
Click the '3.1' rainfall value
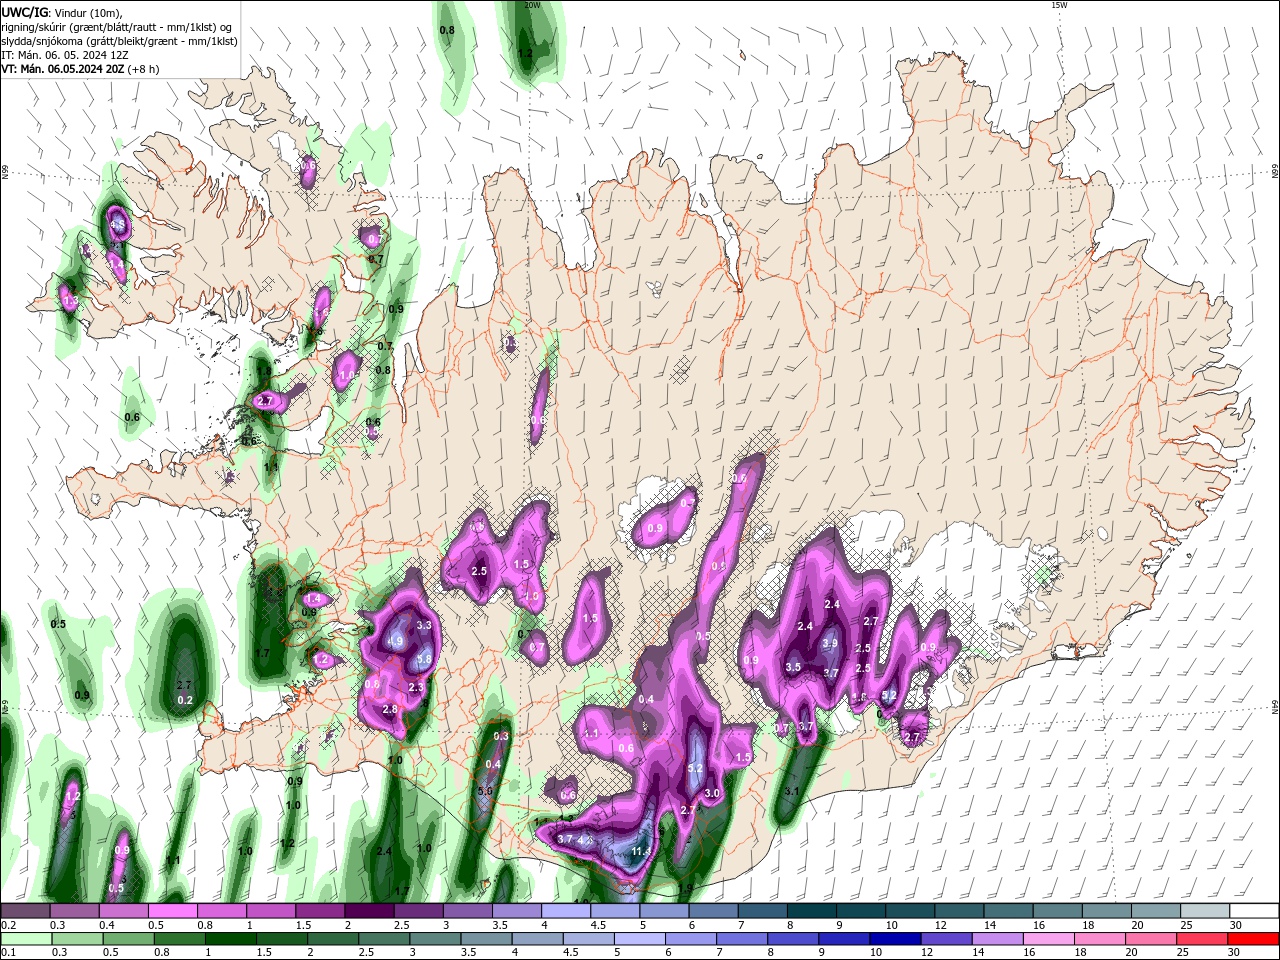(792, 791)
